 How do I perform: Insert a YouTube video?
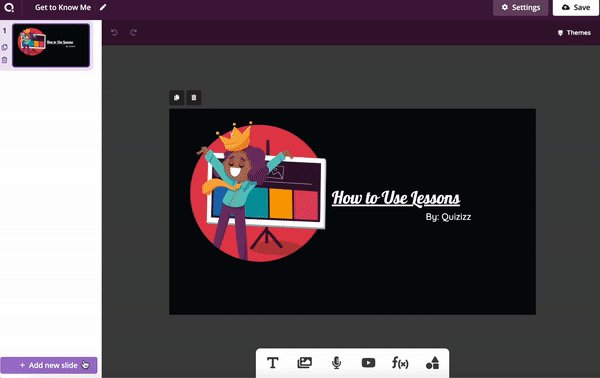pos(368,363)
